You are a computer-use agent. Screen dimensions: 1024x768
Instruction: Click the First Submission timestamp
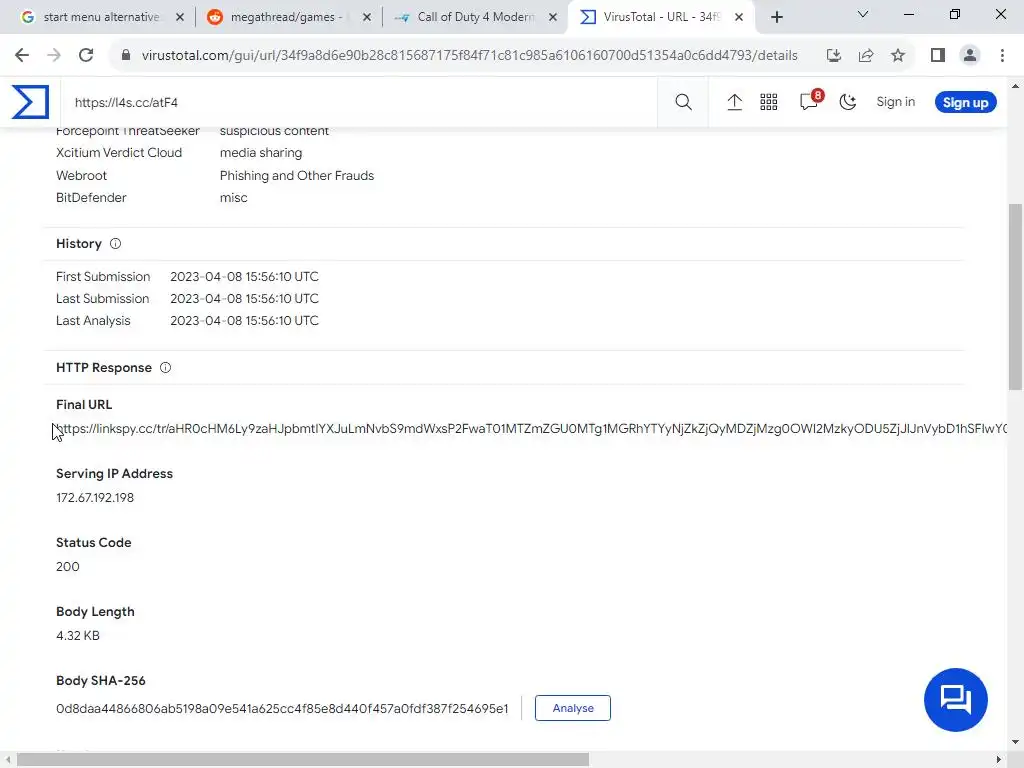click(x=244, y=277)
